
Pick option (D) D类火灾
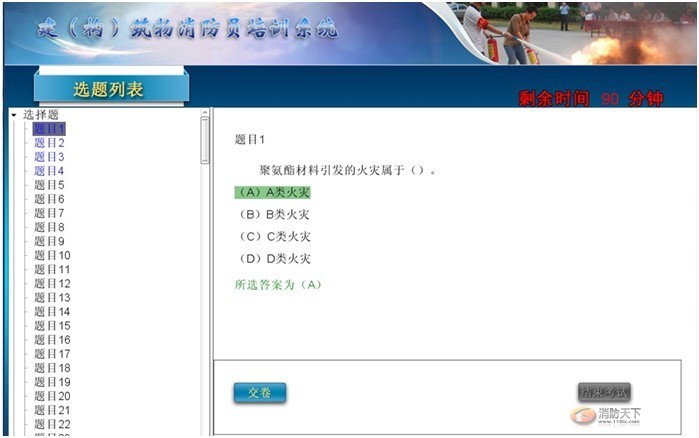(273, 259)
